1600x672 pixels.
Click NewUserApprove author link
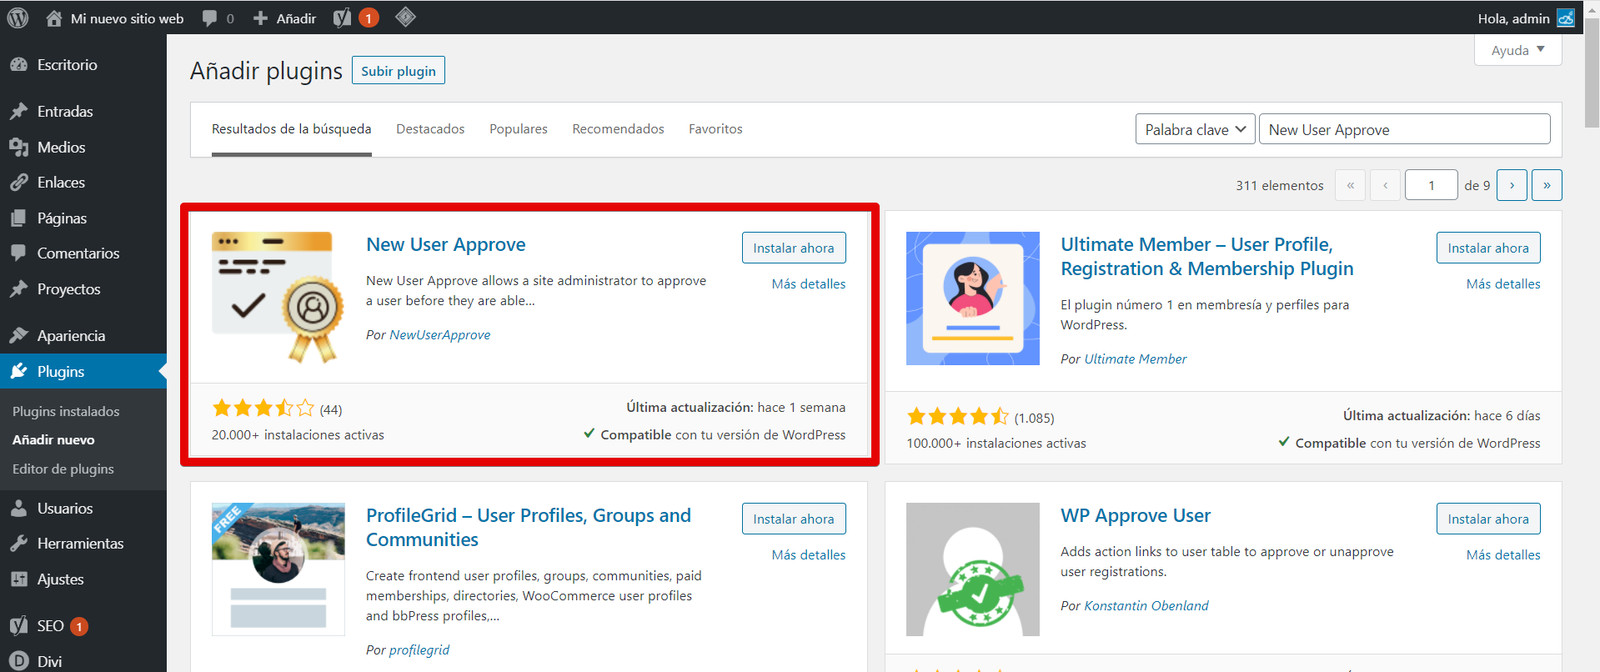(440, 335)
